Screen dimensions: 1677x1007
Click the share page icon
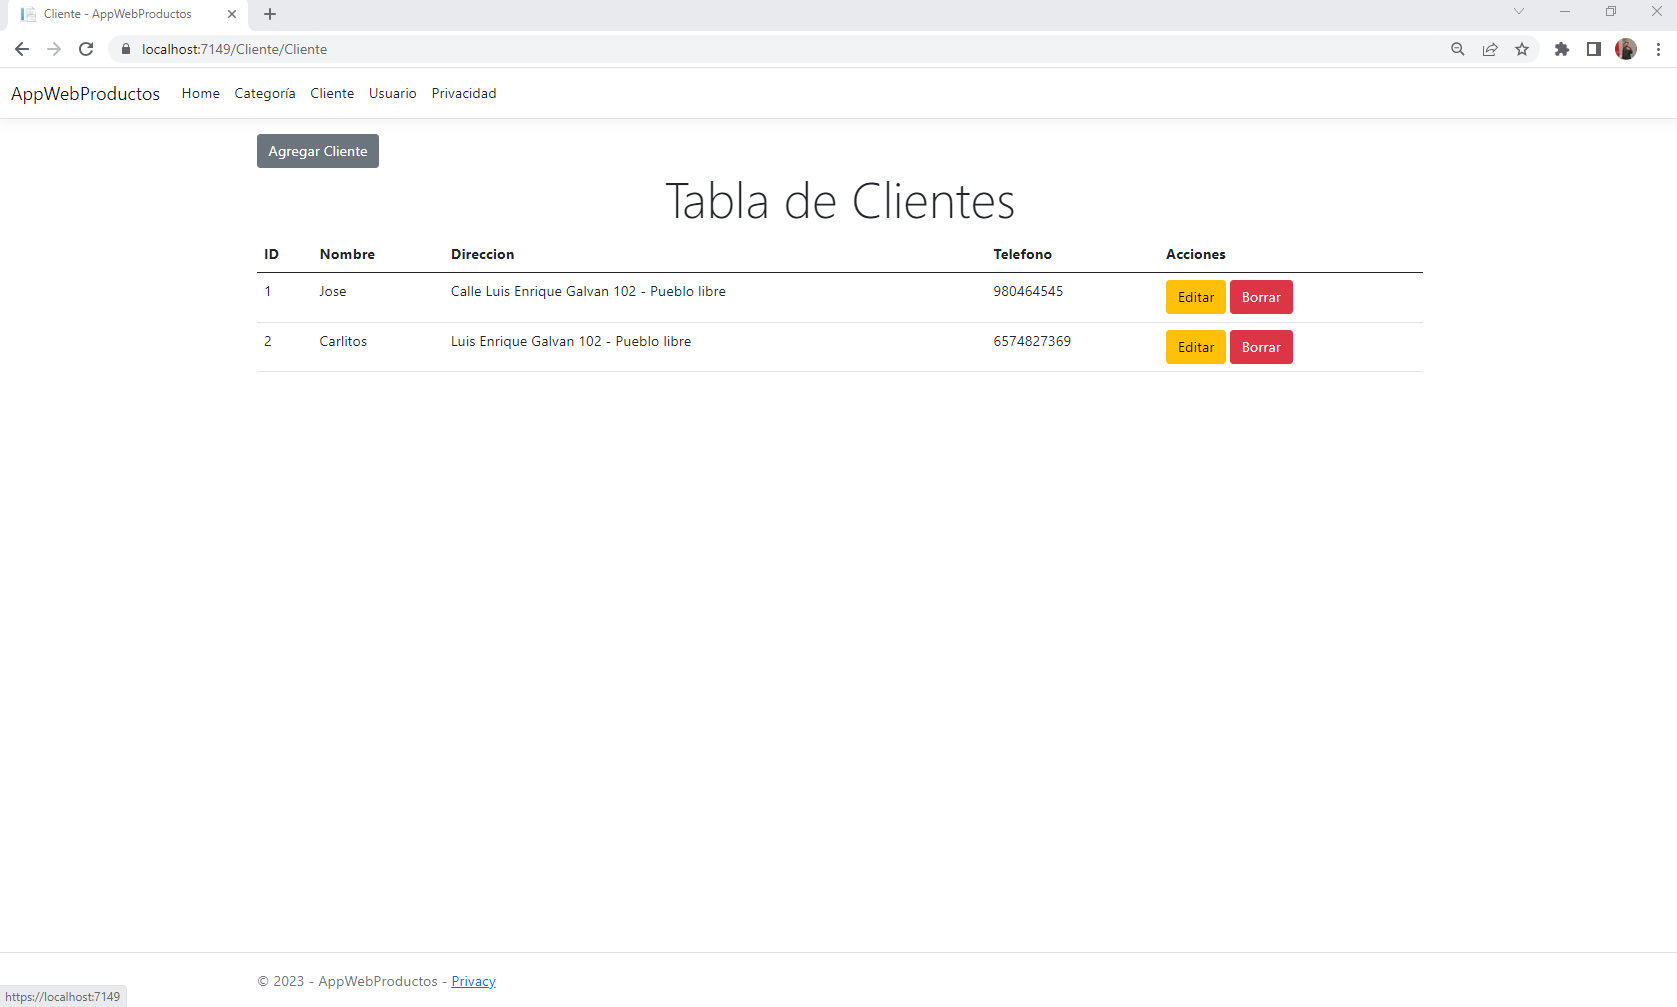(1490, 49)
